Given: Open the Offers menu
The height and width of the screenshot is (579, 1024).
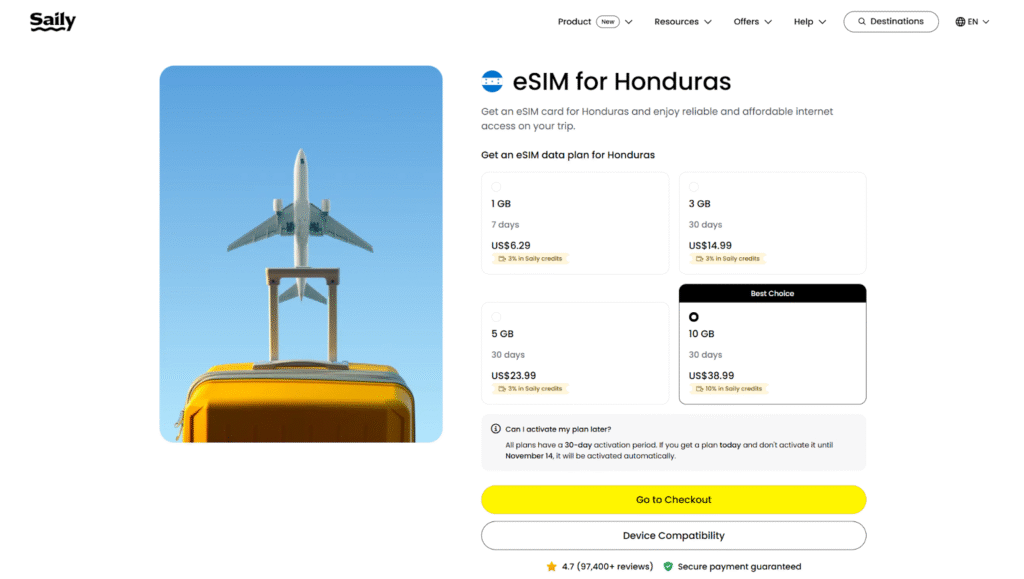Looking at the screenshot, I should (x=752, y=21).
